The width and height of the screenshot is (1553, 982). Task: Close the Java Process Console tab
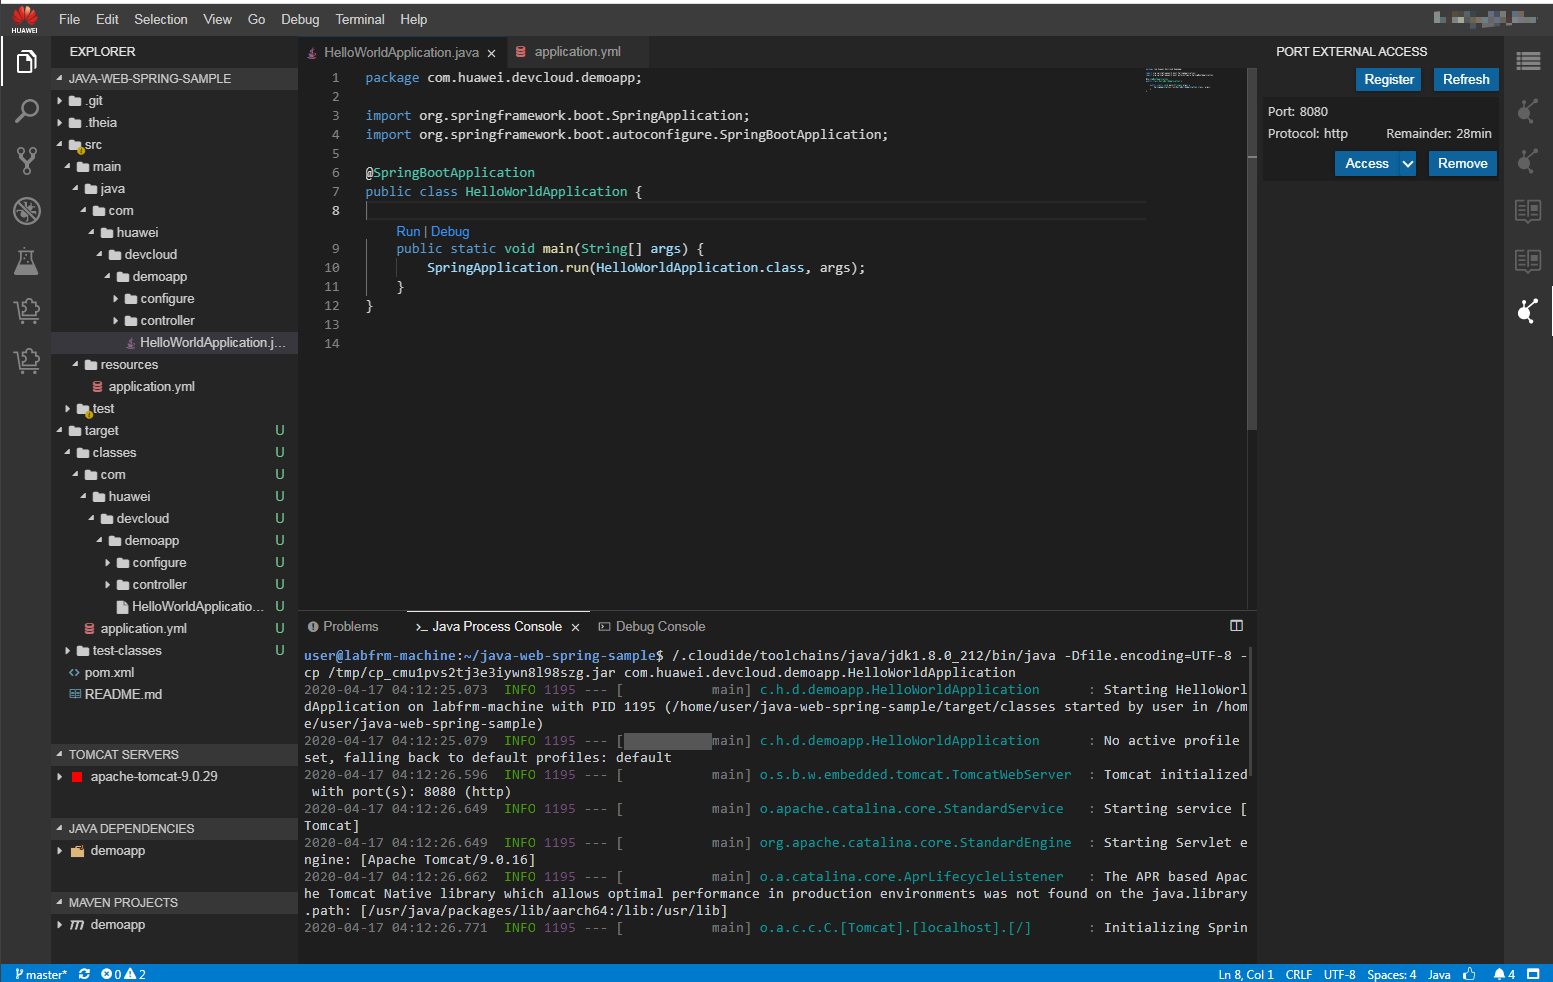coord(575,628)
